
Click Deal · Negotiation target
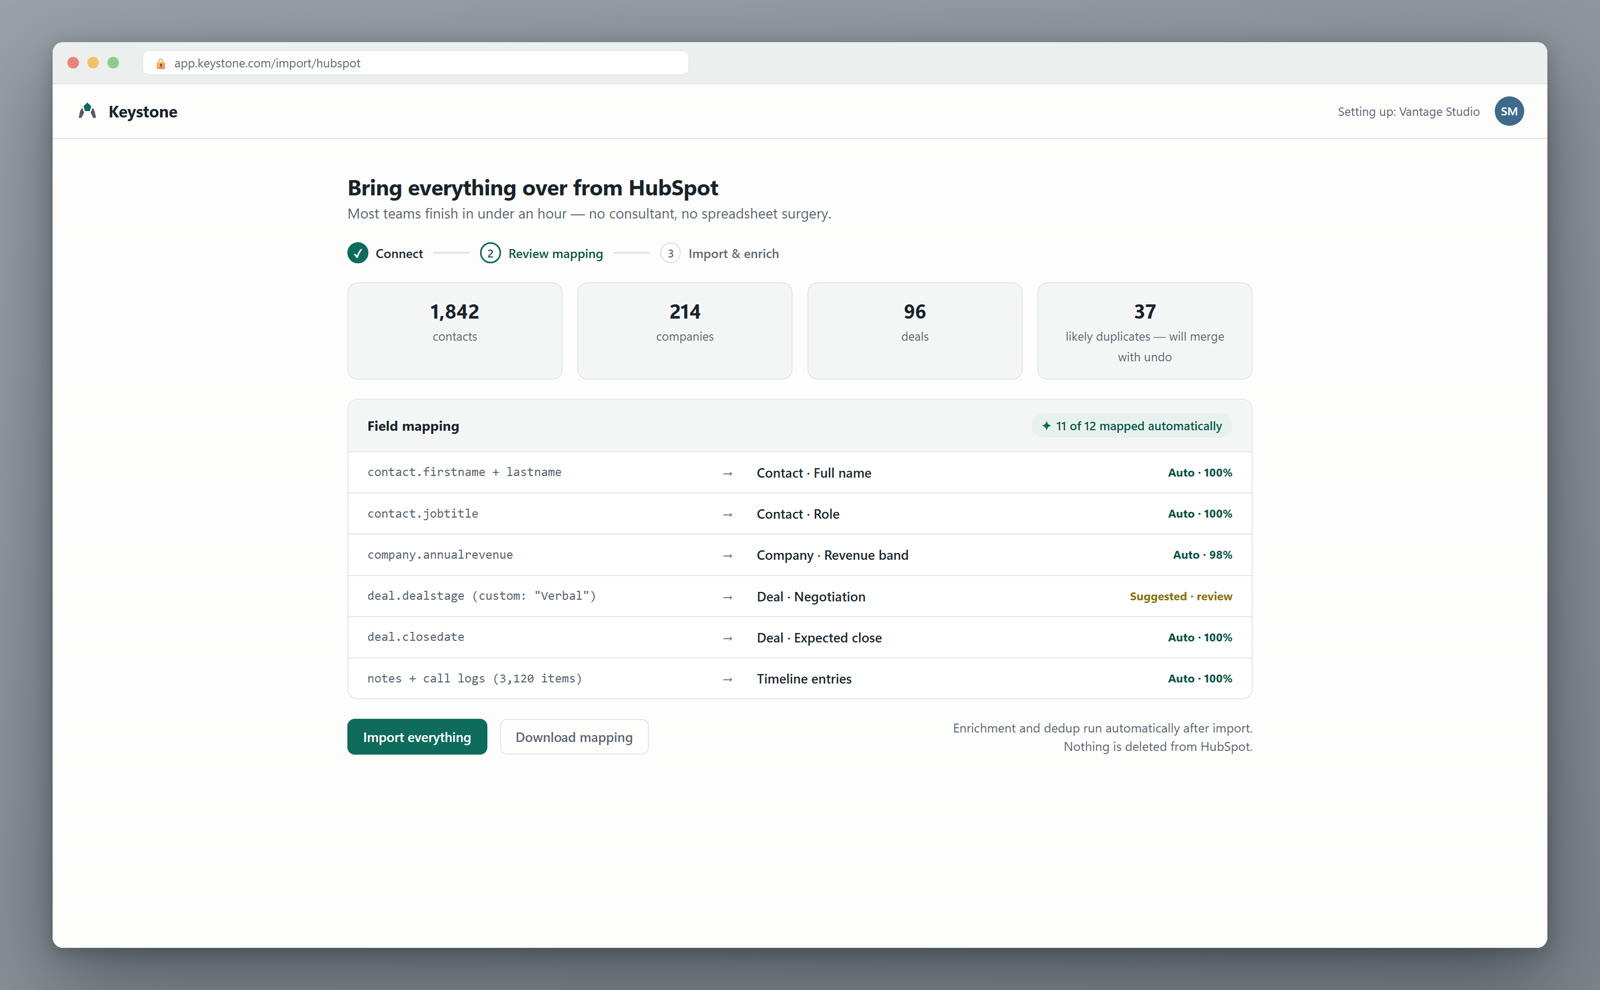pos(811,597)
